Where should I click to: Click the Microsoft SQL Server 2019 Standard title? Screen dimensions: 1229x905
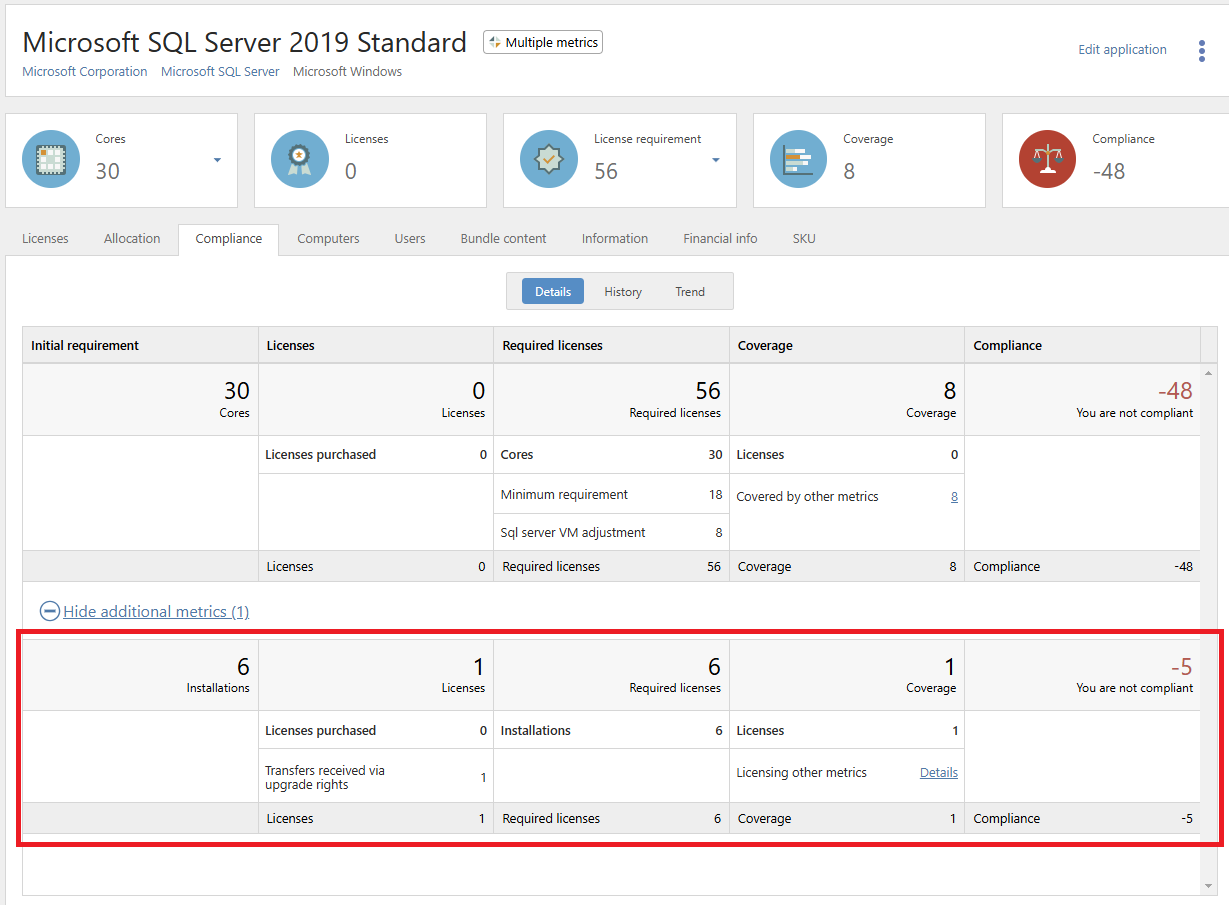tap(245, 42)
